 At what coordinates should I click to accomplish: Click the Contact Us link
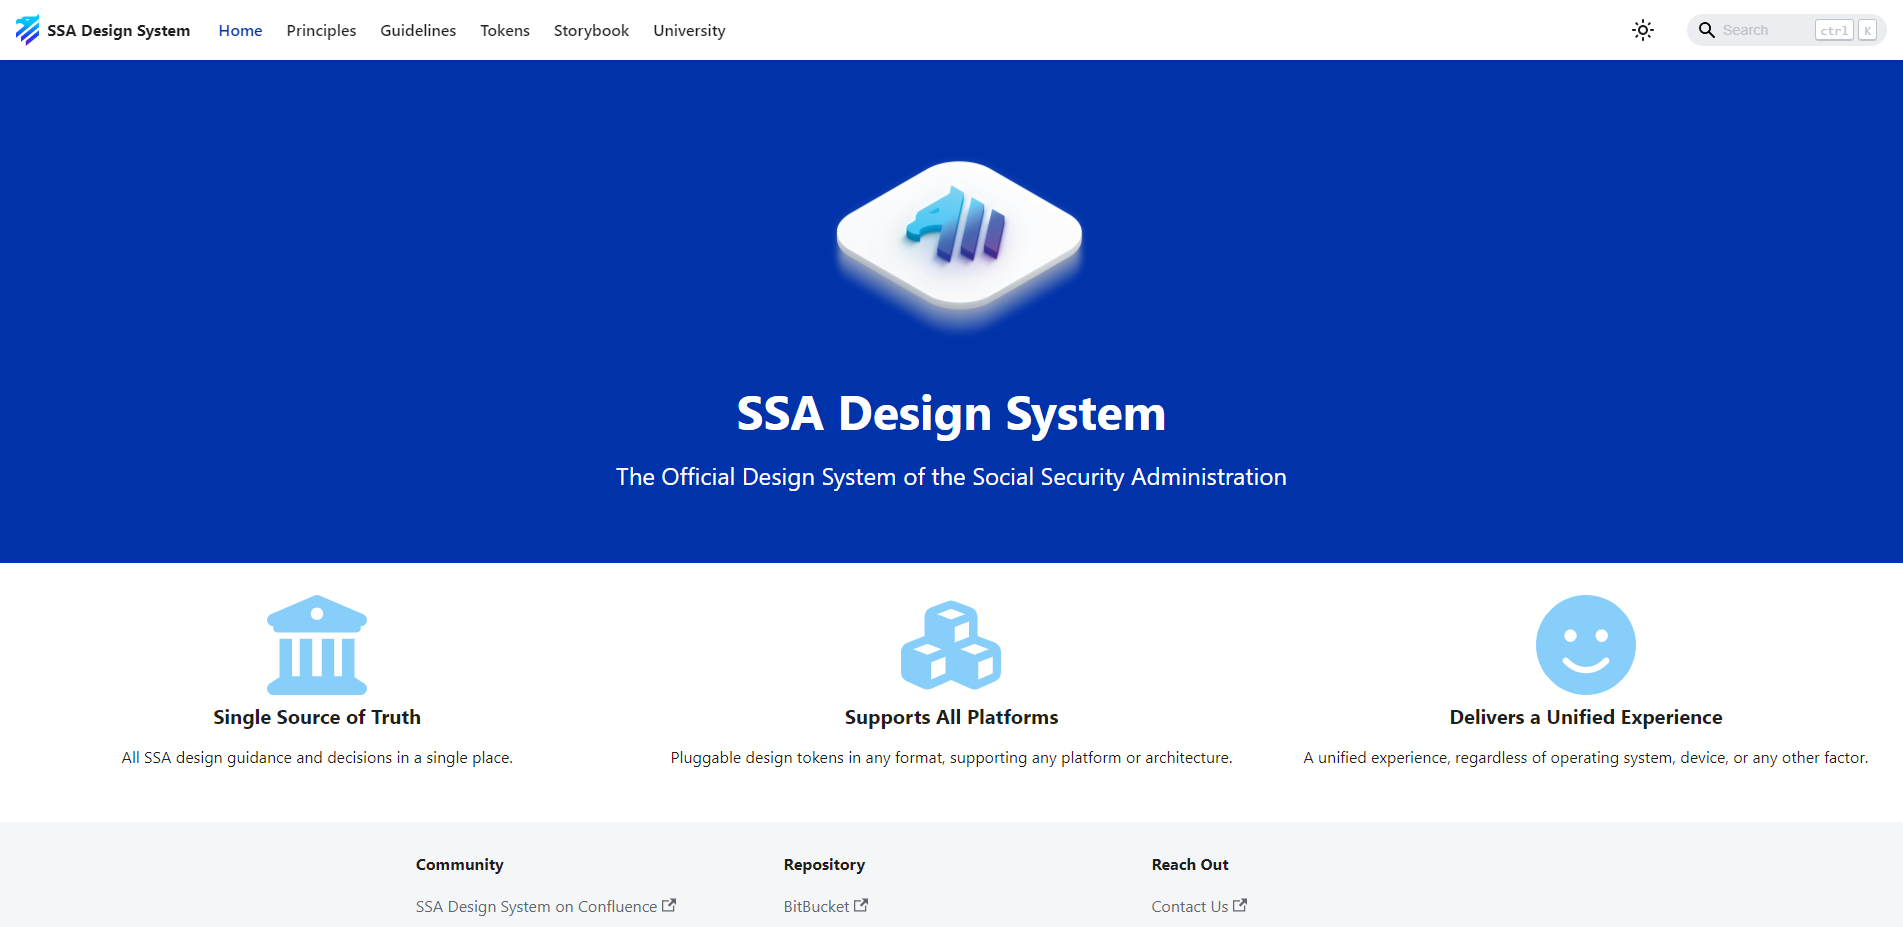click(1190, 906)
